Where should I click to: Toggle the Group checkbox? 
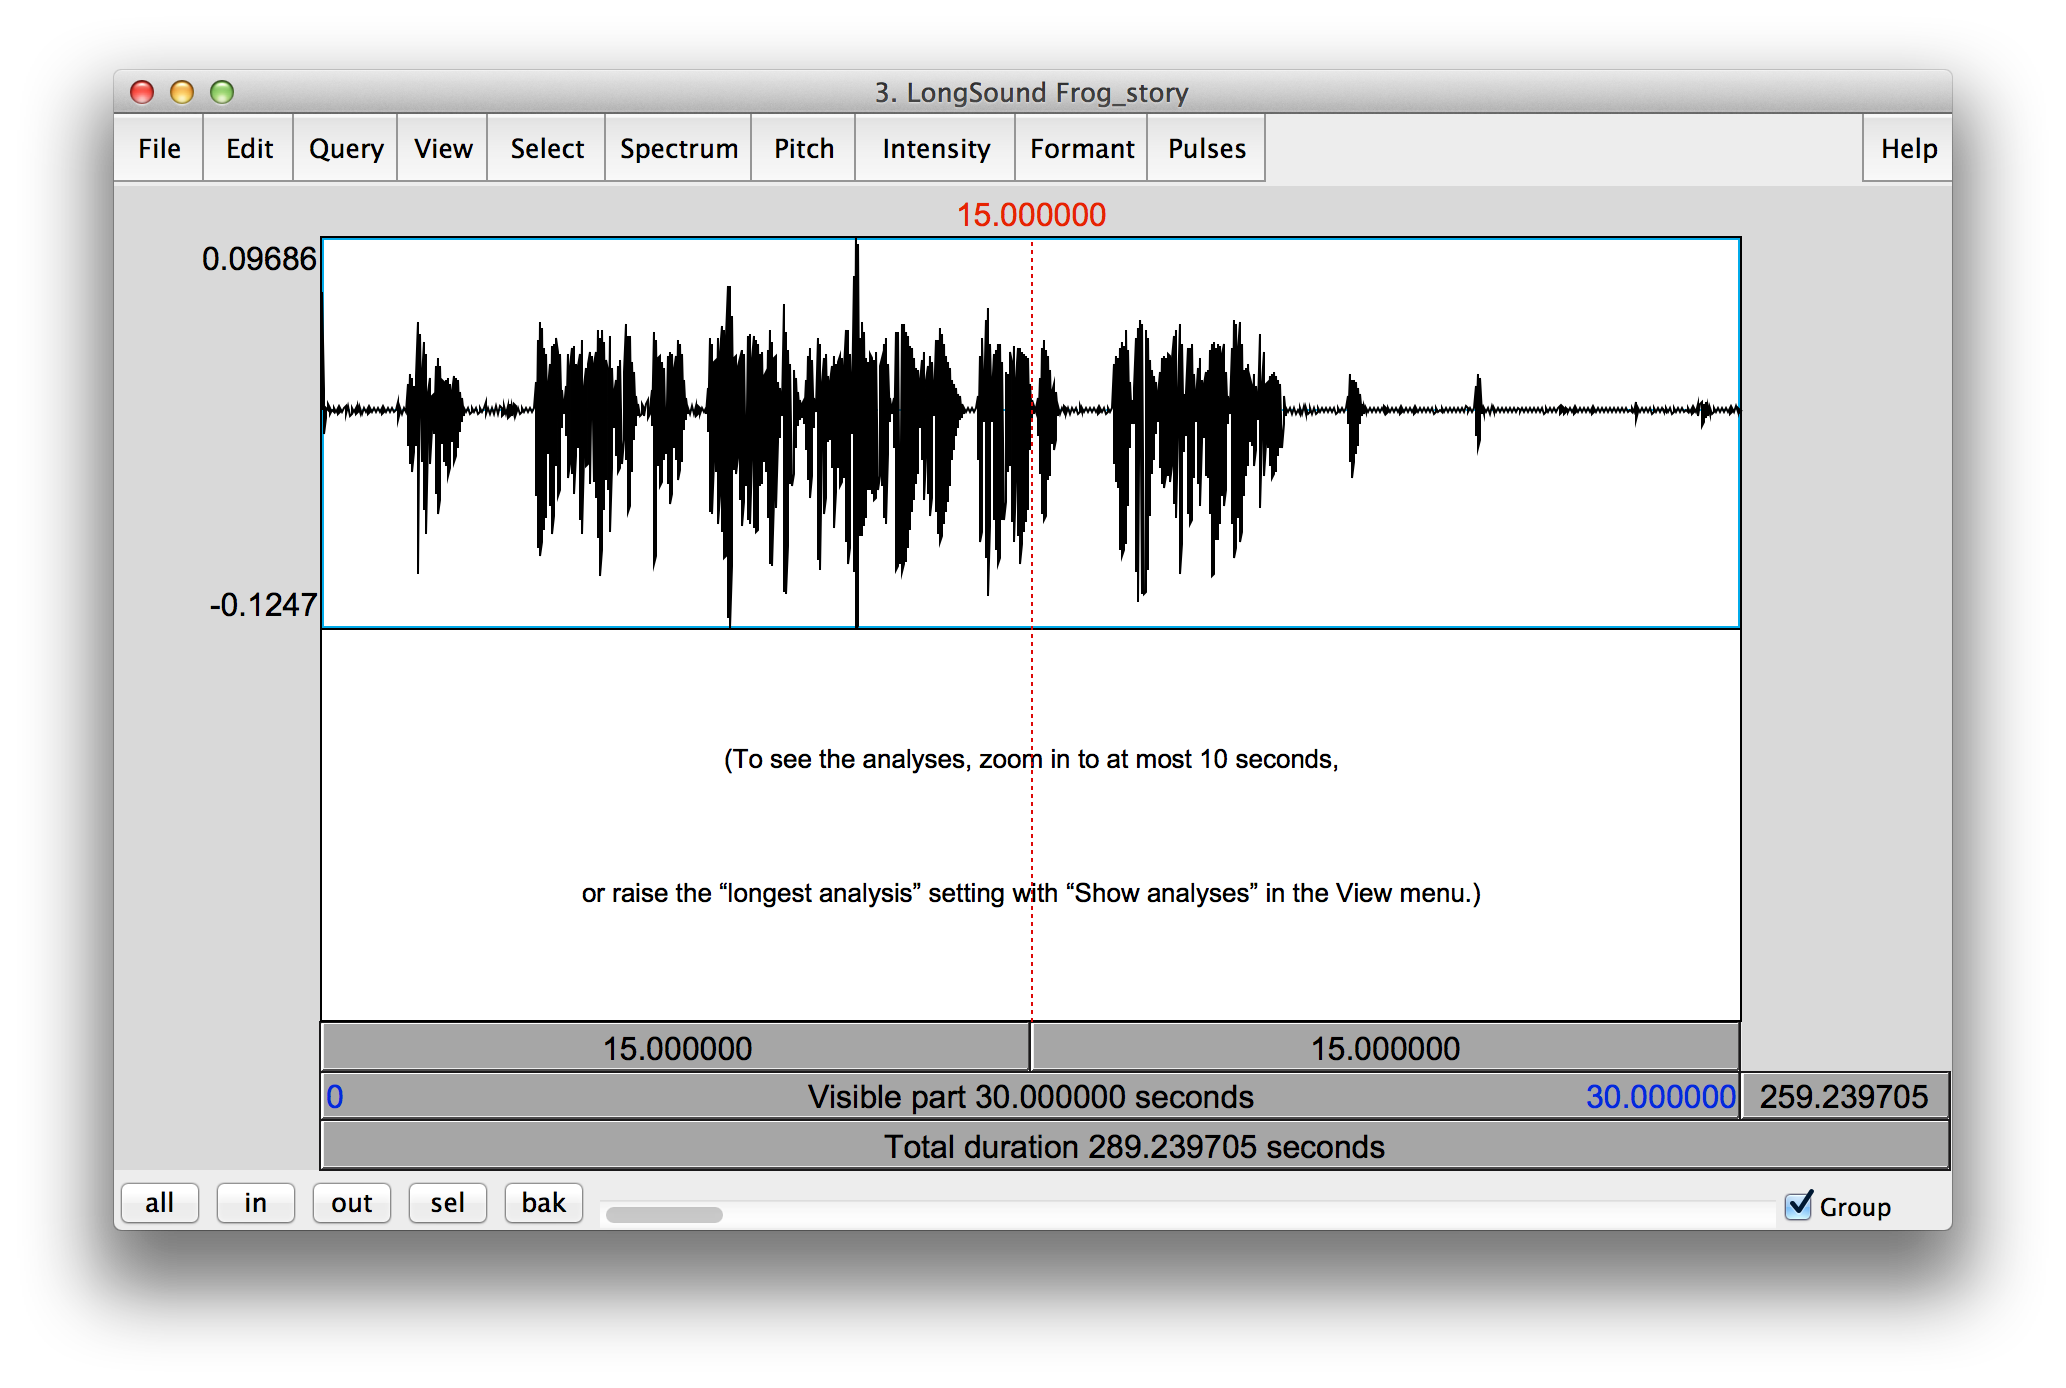point(1799,1205)
